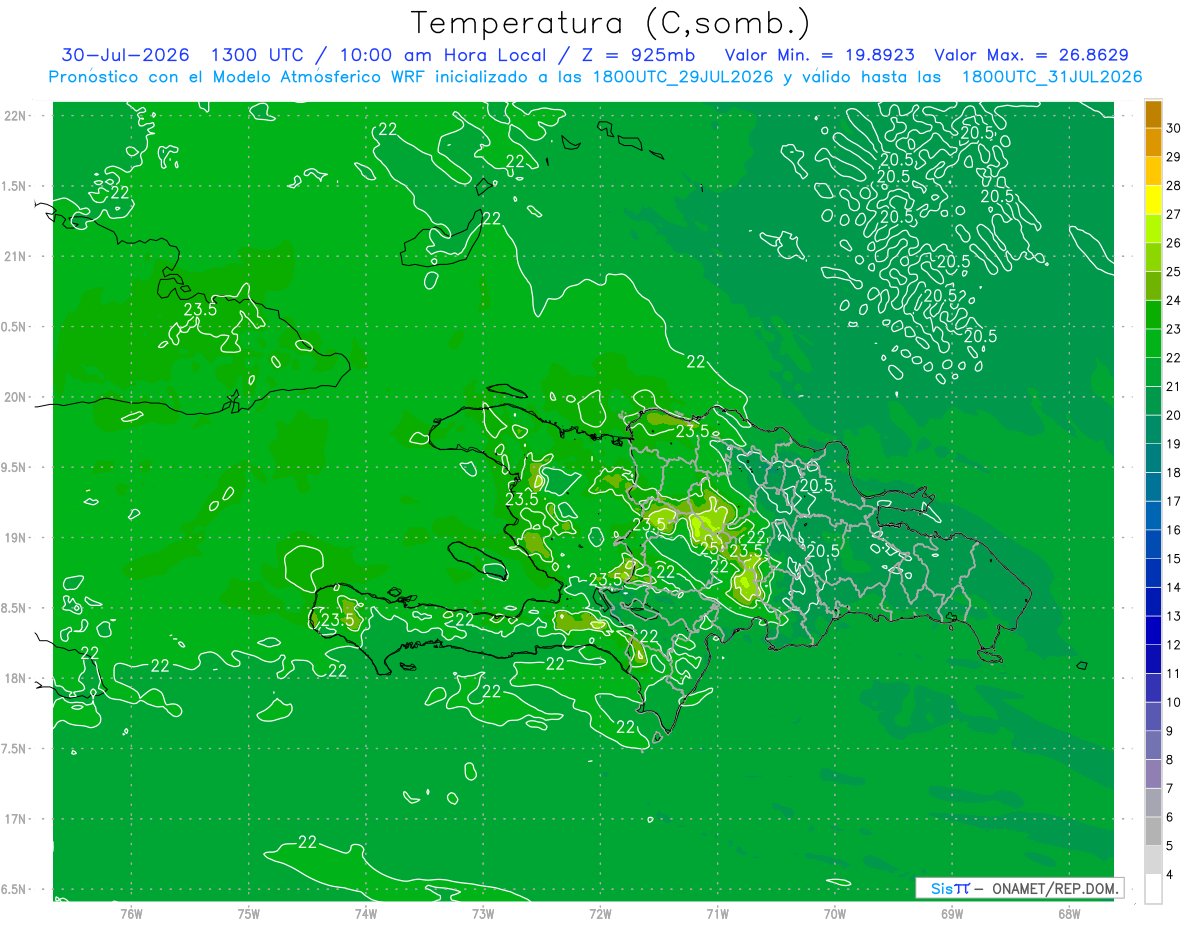Click the "74W" longitude axis label
Image resolution: width=1200 pixels, height=927 pixels.
point(366,913)
